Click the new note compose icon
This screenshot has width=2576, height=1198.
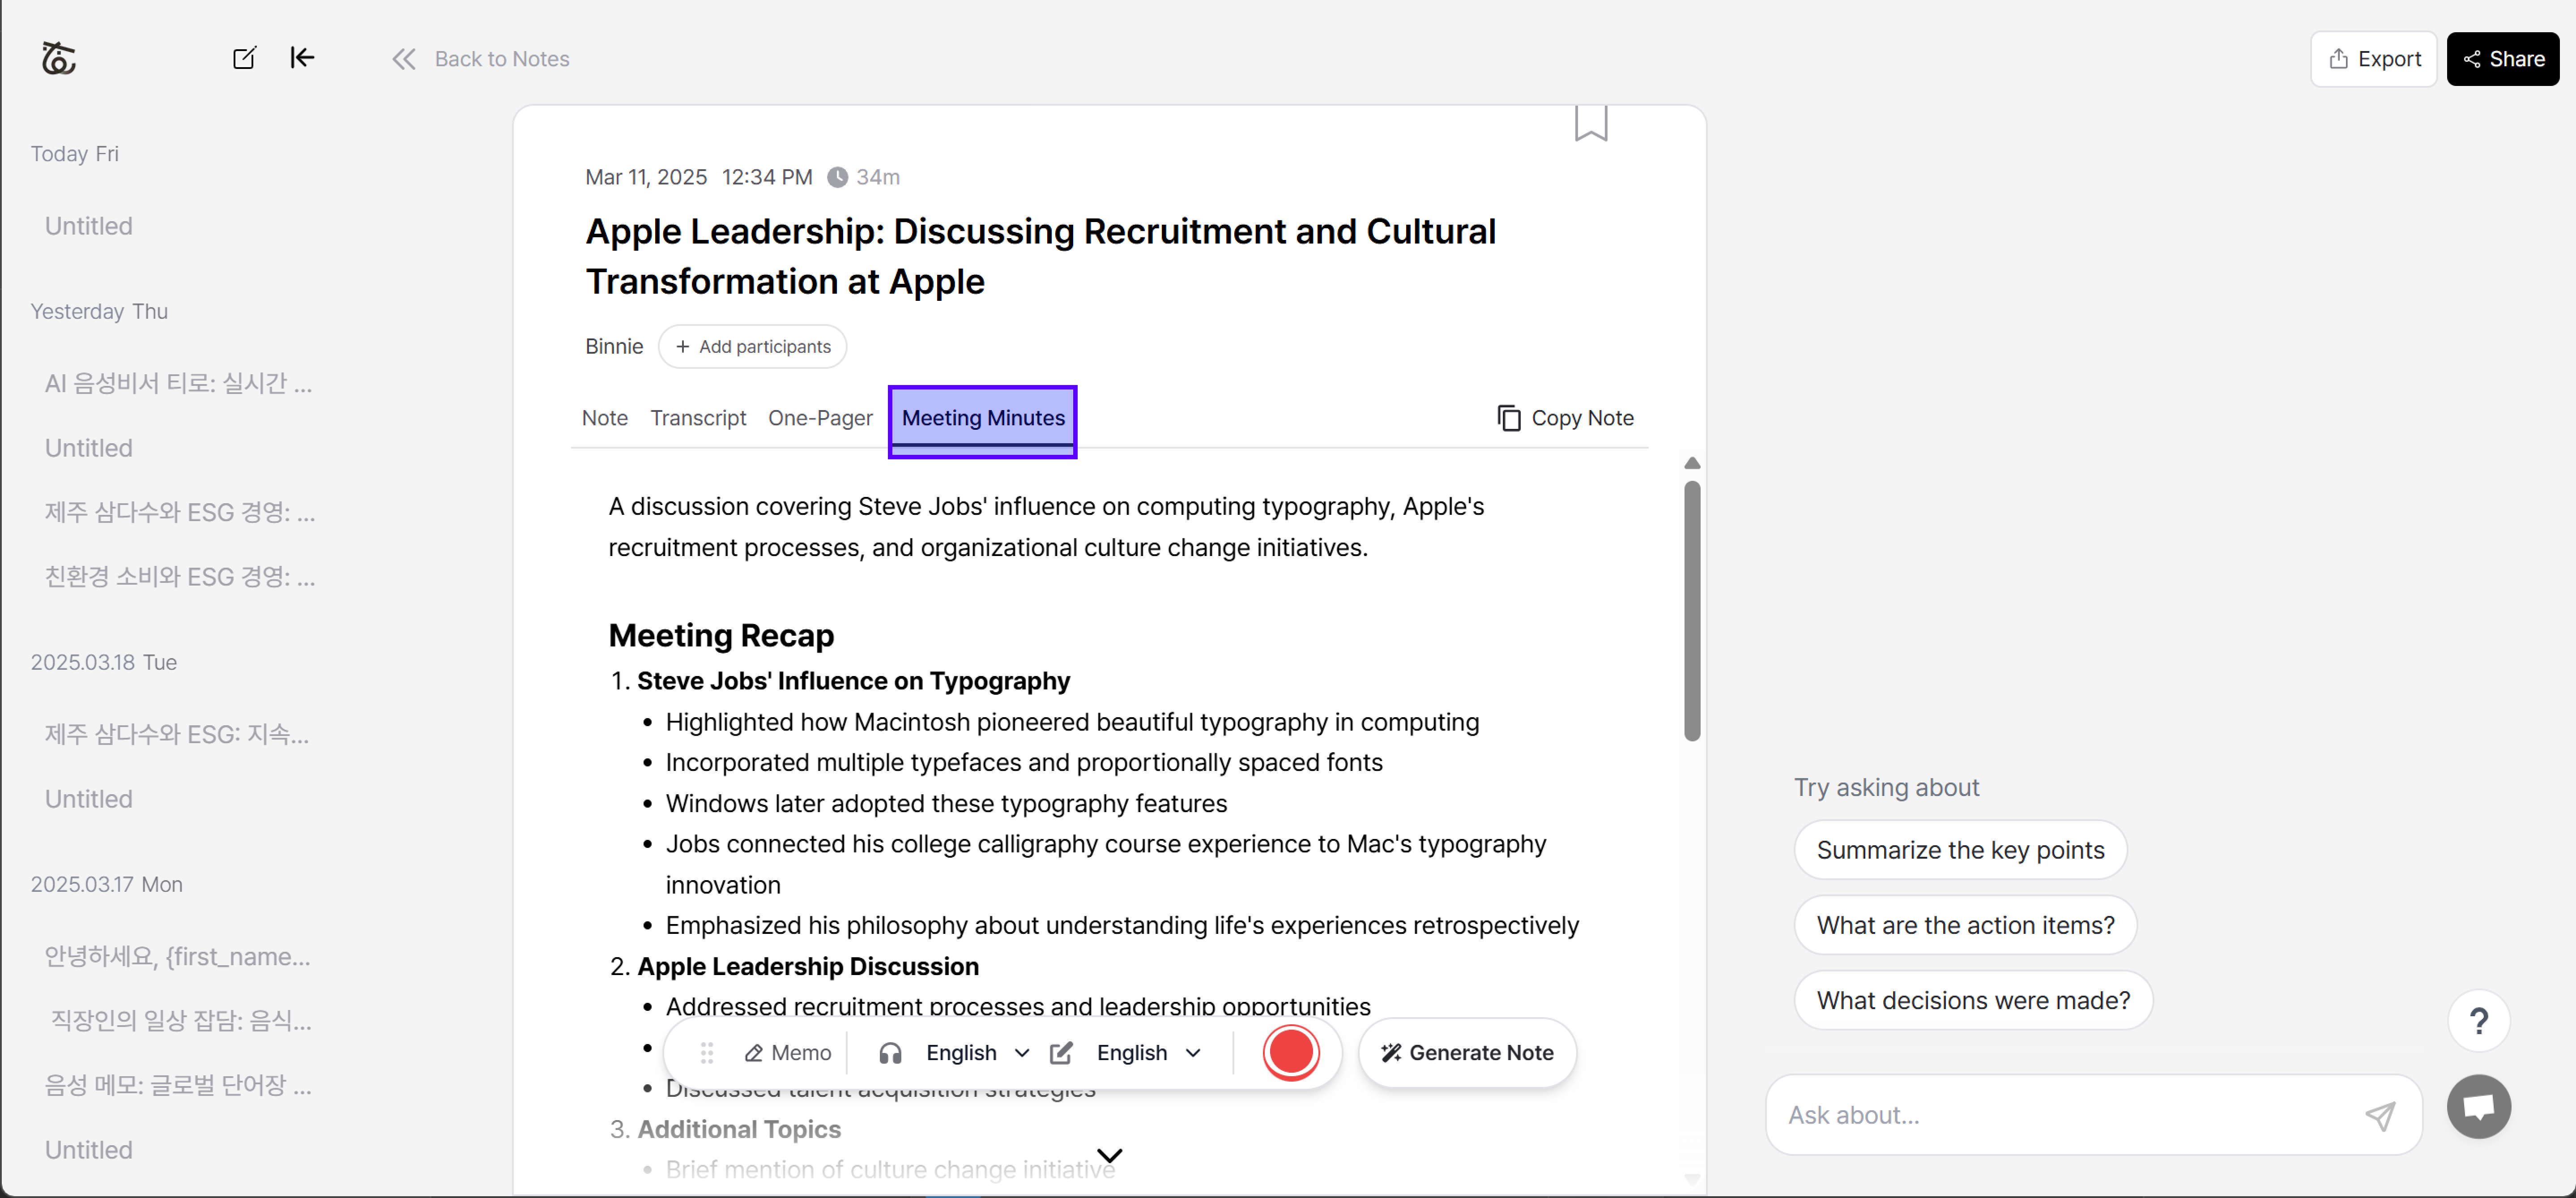tap(244, 58)
